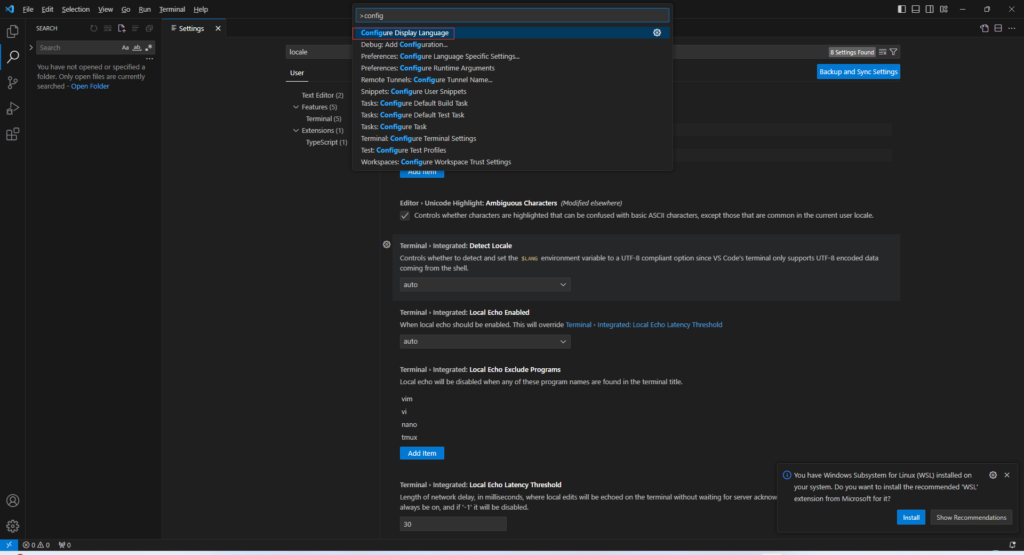Open the Manage gear in activity bar
This screenshot has width=1024, height=555.
[x=13, y=526]
